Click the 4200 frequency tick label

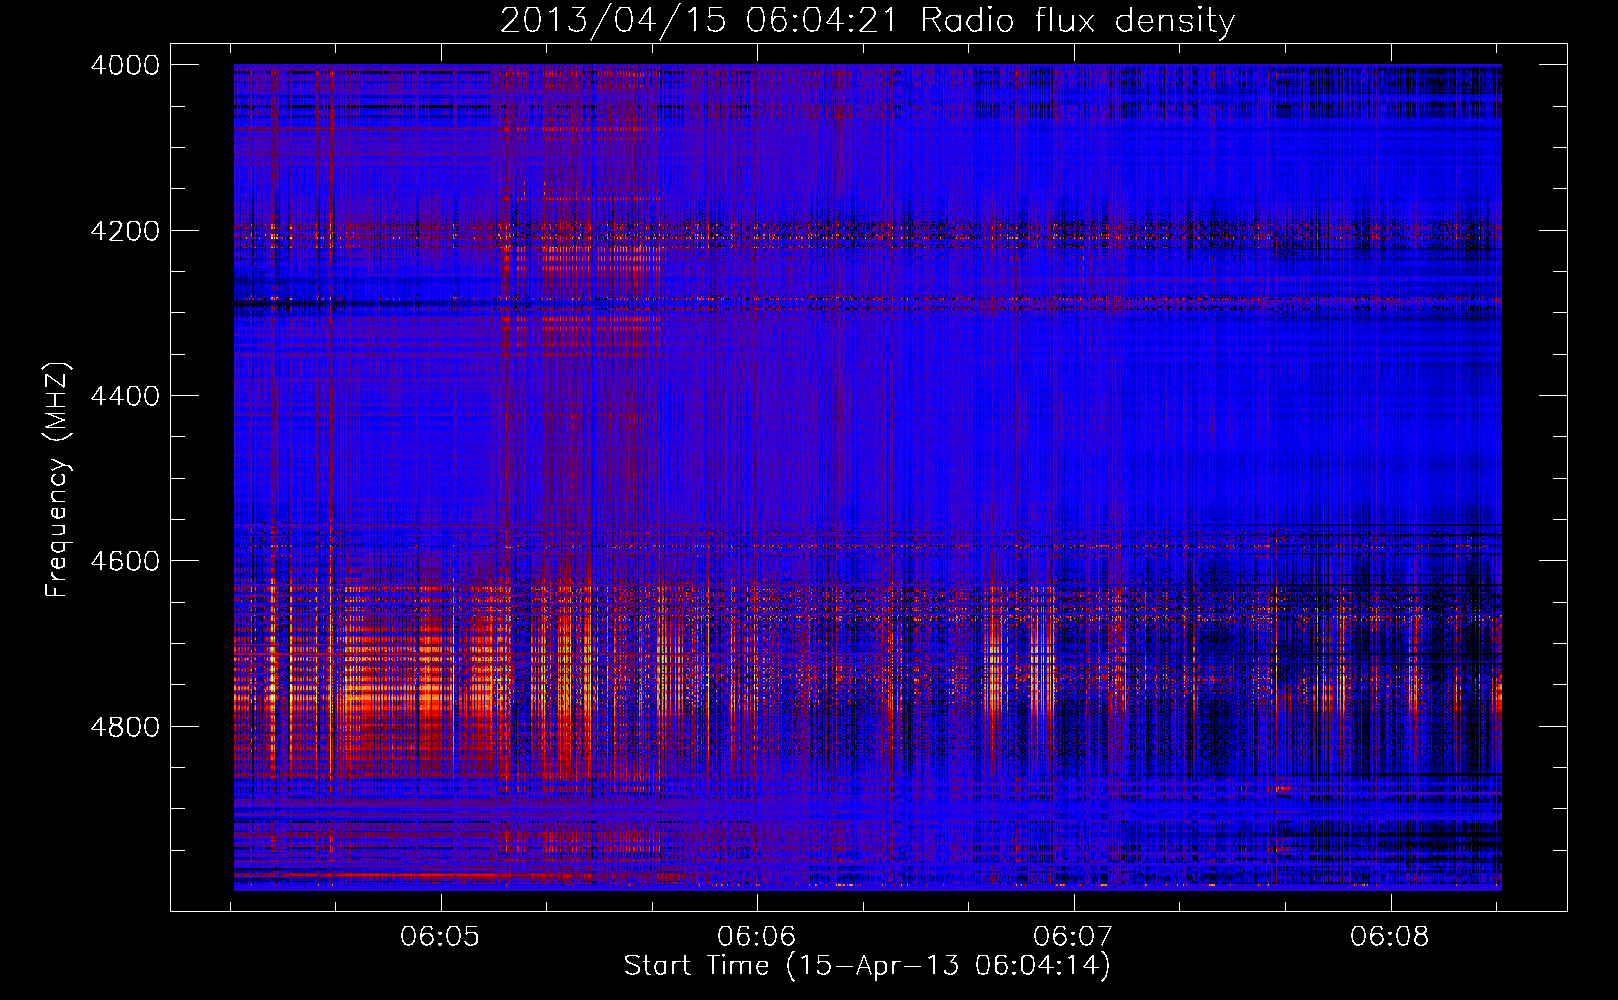click(x=125, y=231)
